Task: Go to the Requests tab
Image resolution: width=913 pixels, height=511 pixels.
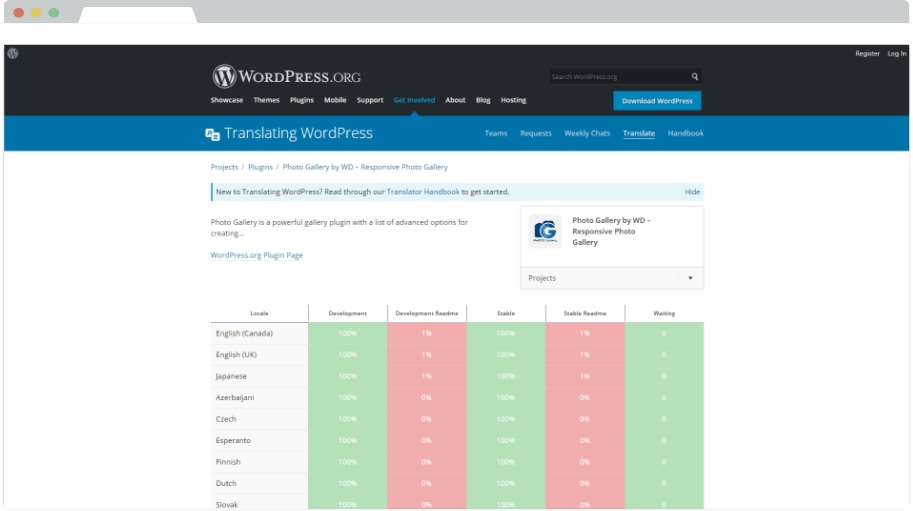Action: pyautogui.click(x=536, y=133)
